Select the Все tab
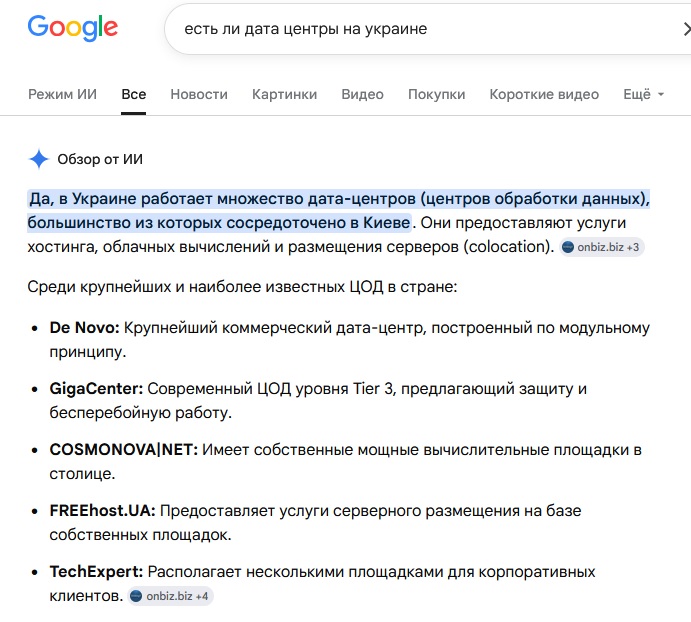Screen dimensions: 691x622 134,94
